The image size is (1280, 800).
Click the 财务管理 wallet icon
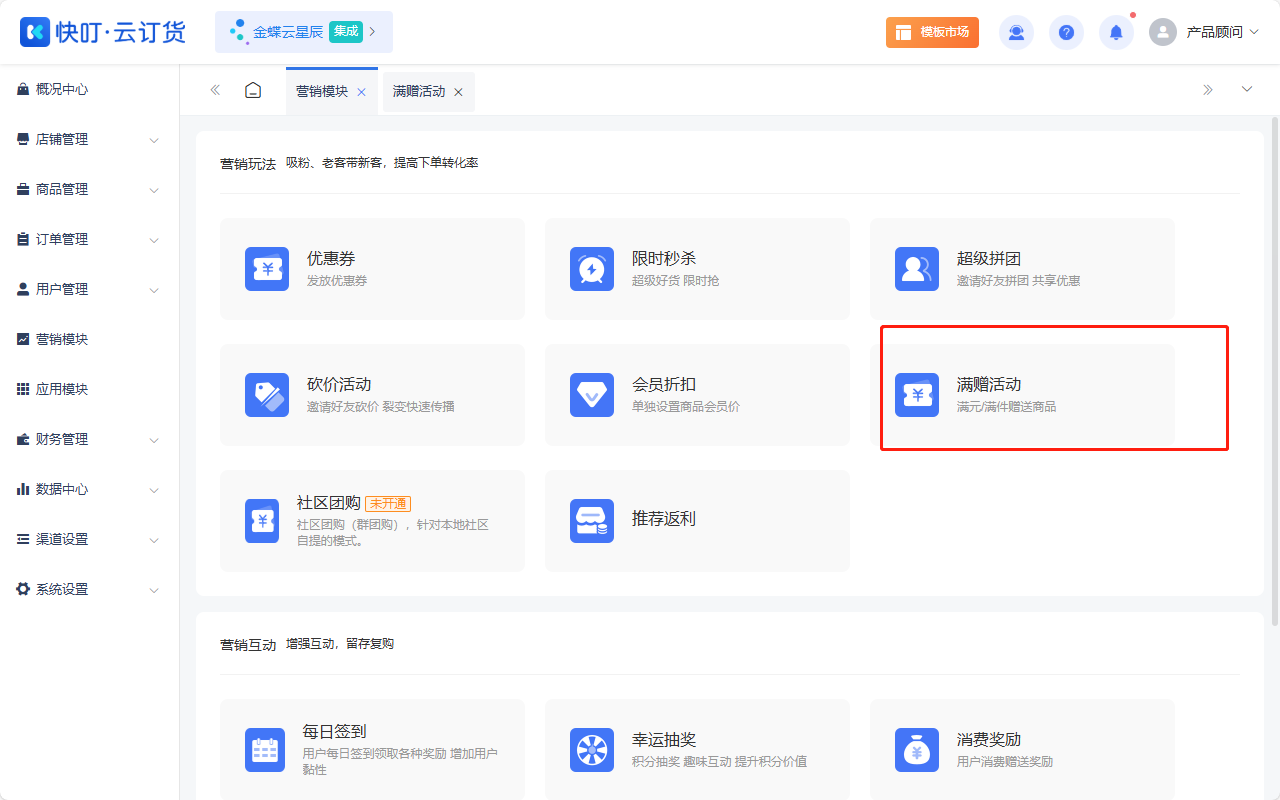click(23, 439)
